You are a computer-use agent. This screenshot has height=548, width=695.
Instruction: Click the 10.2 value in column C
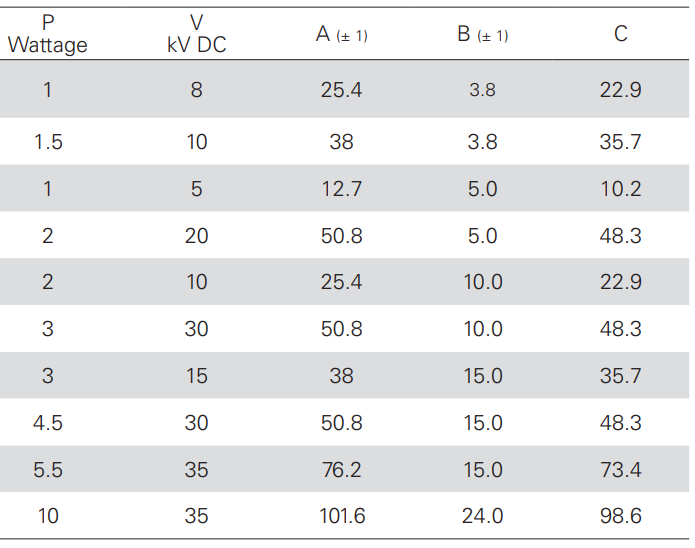pyautogui.click(x=620, y=189)
